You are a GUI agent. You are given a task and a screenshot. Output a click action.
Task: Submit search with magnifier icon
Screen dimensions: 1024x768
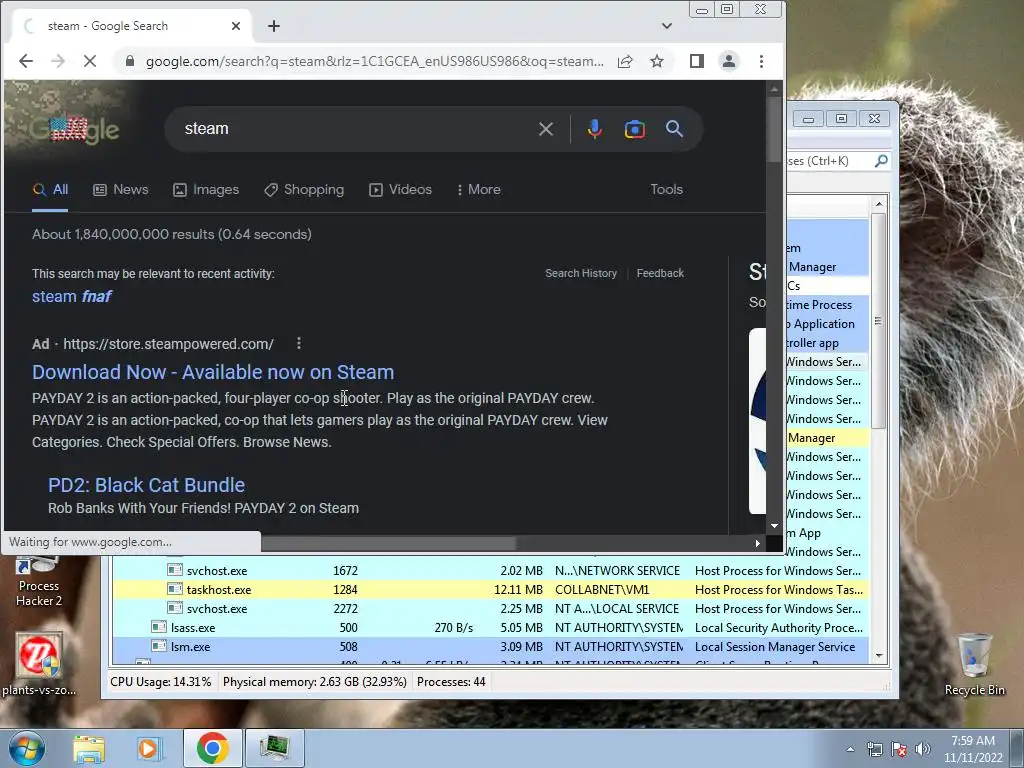[x=674, y=129]
